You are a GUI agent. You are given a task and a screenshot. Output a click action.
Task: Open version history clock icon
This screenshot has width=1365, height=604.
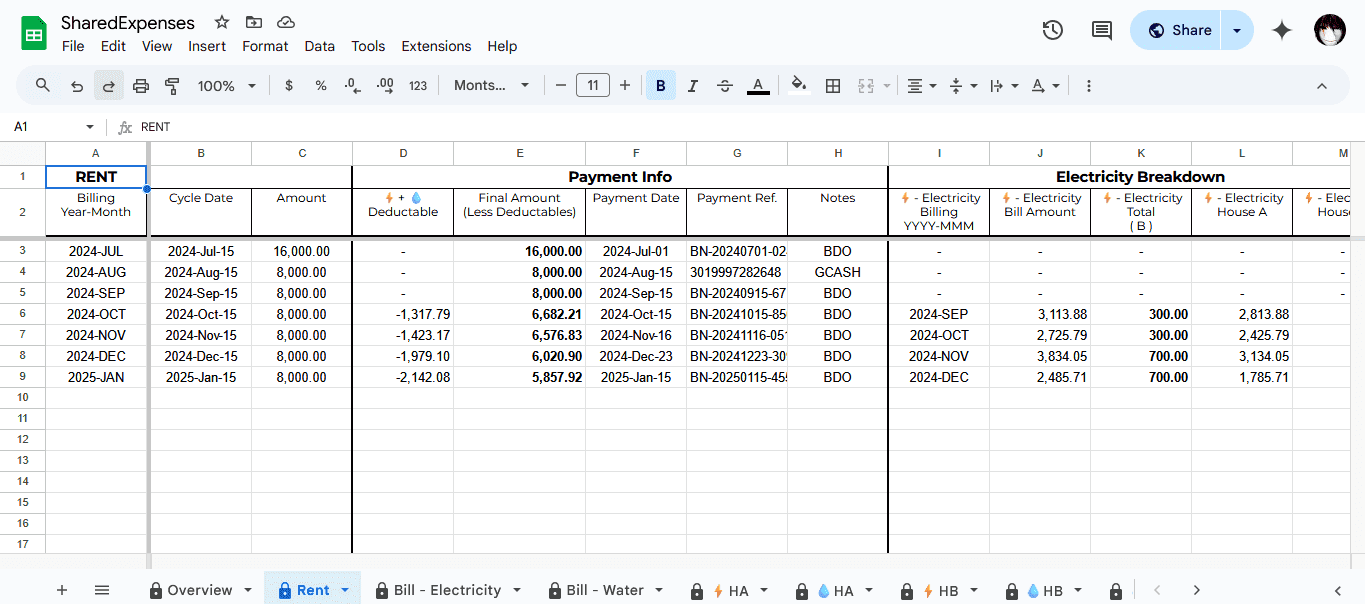point(1052,30)
